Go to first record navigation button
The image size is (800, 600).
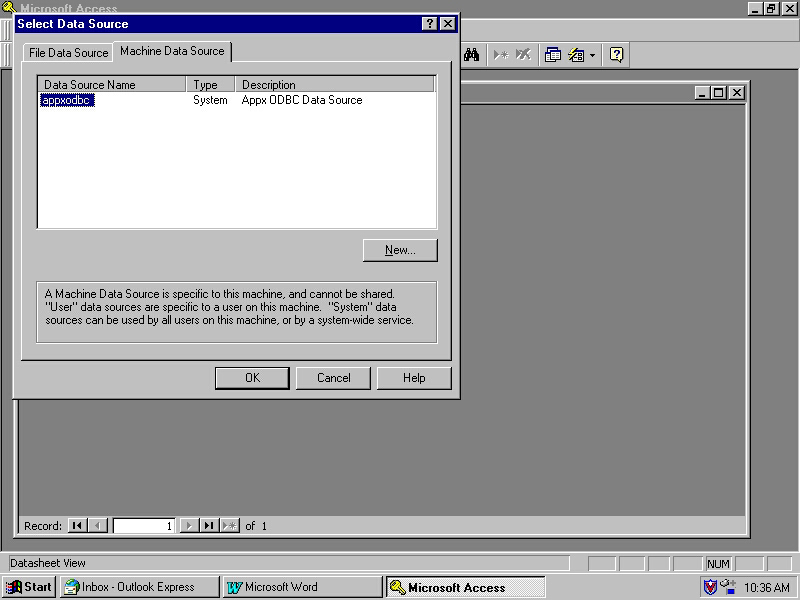[77, 526]
